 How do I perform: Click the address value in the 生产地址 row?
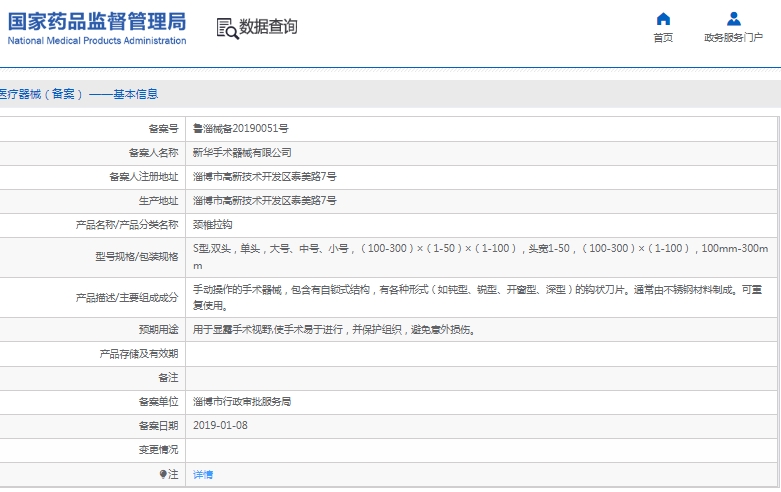264,201
